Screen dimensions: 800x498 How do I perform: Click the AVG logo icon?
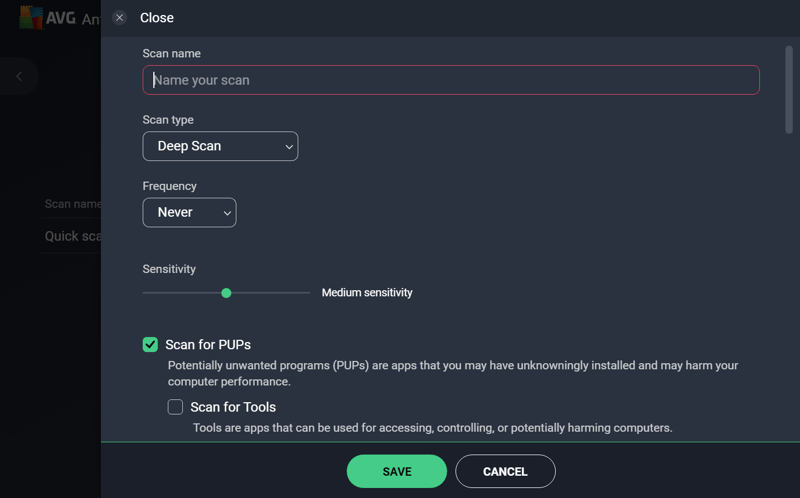tap(31, 17)
